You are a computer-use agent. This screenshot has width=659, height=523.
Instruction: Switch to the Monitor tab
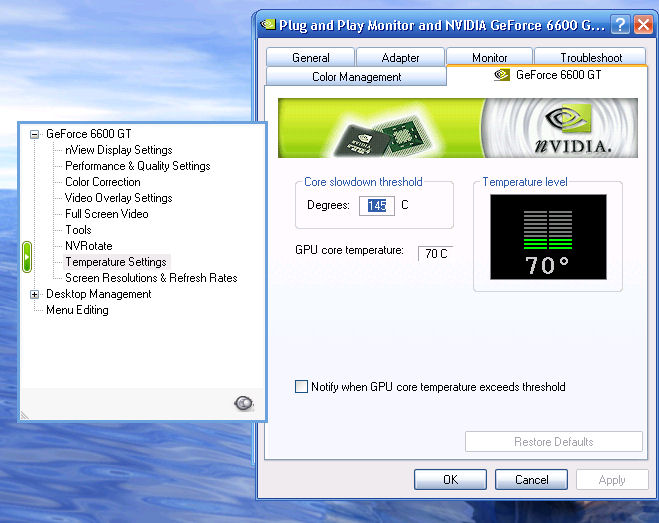(x=490, y=58)
